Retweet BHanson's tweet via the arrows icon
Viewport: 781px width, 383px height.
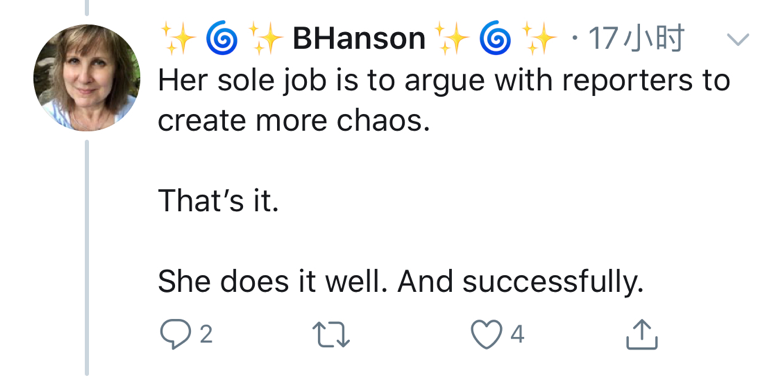click(x=331, y=334)
